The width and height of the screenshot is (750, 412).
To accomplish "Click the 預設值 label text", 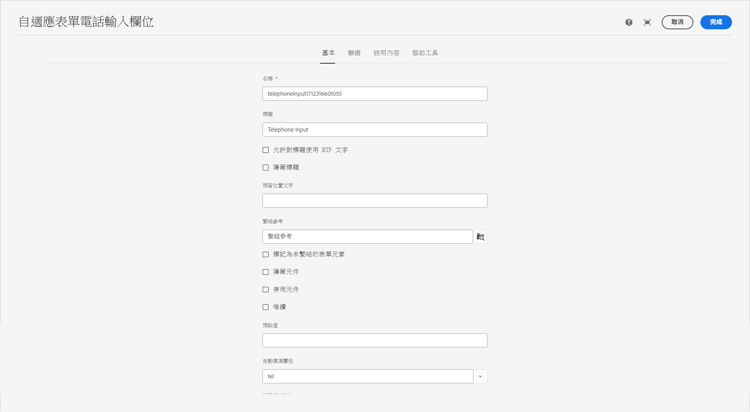I will [270, 325].
